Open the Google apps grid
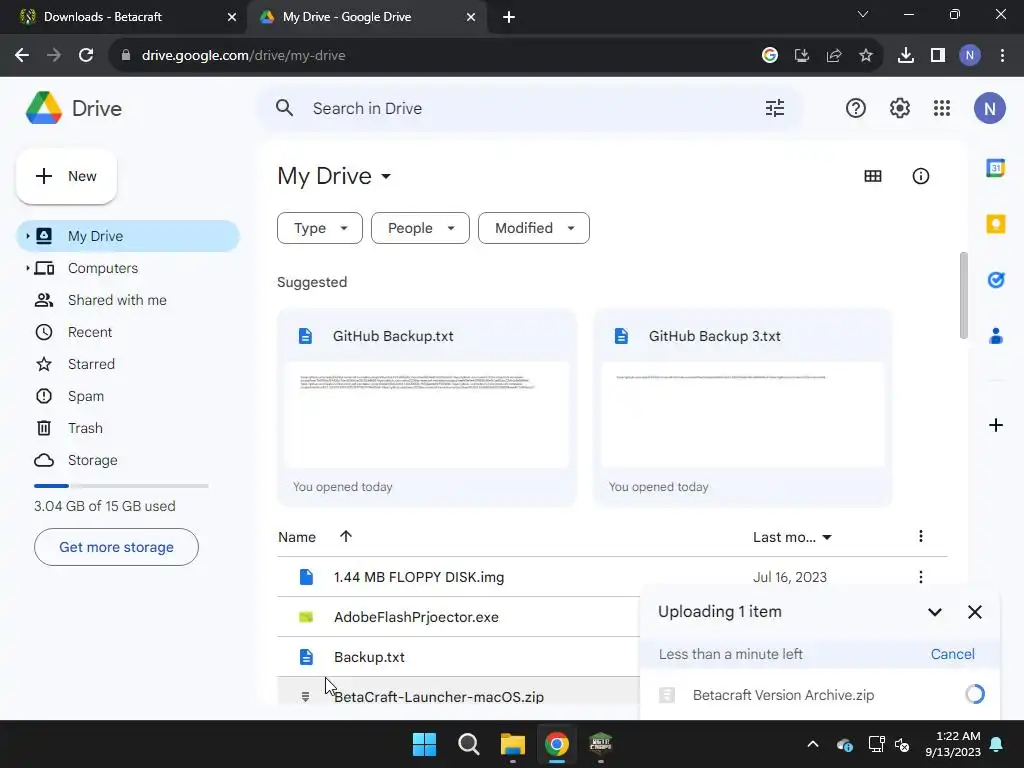This screenshot has width=1024, height=768. 942,108
